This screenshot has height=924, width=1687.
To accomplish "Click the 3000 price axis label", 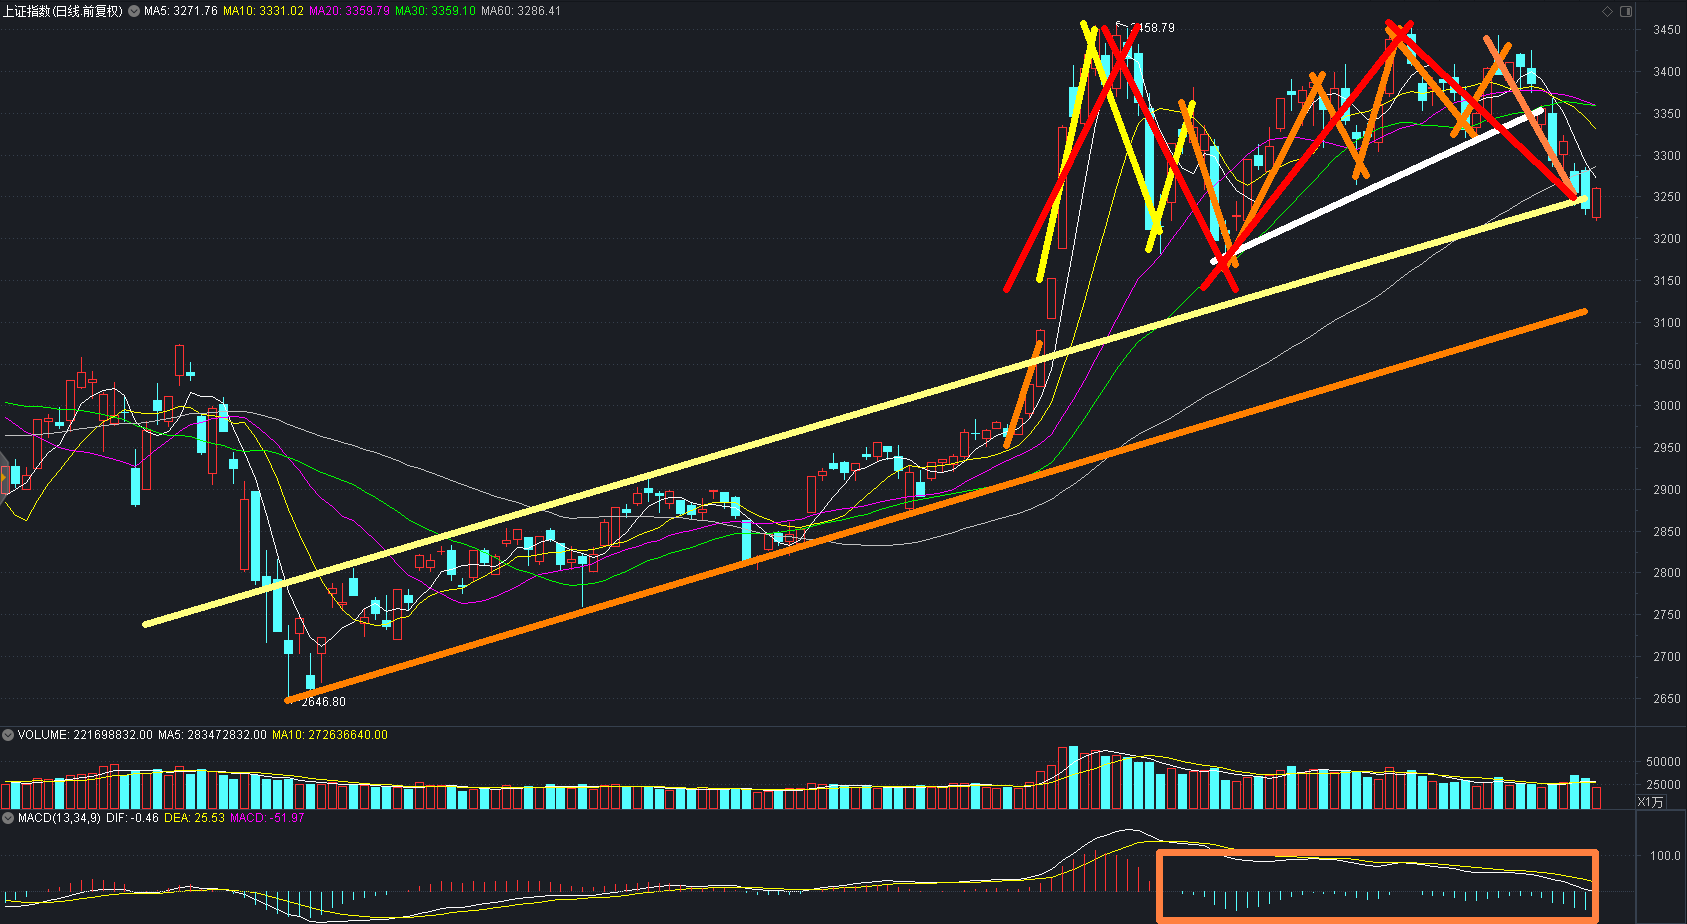I will [x=1666, y=406].
